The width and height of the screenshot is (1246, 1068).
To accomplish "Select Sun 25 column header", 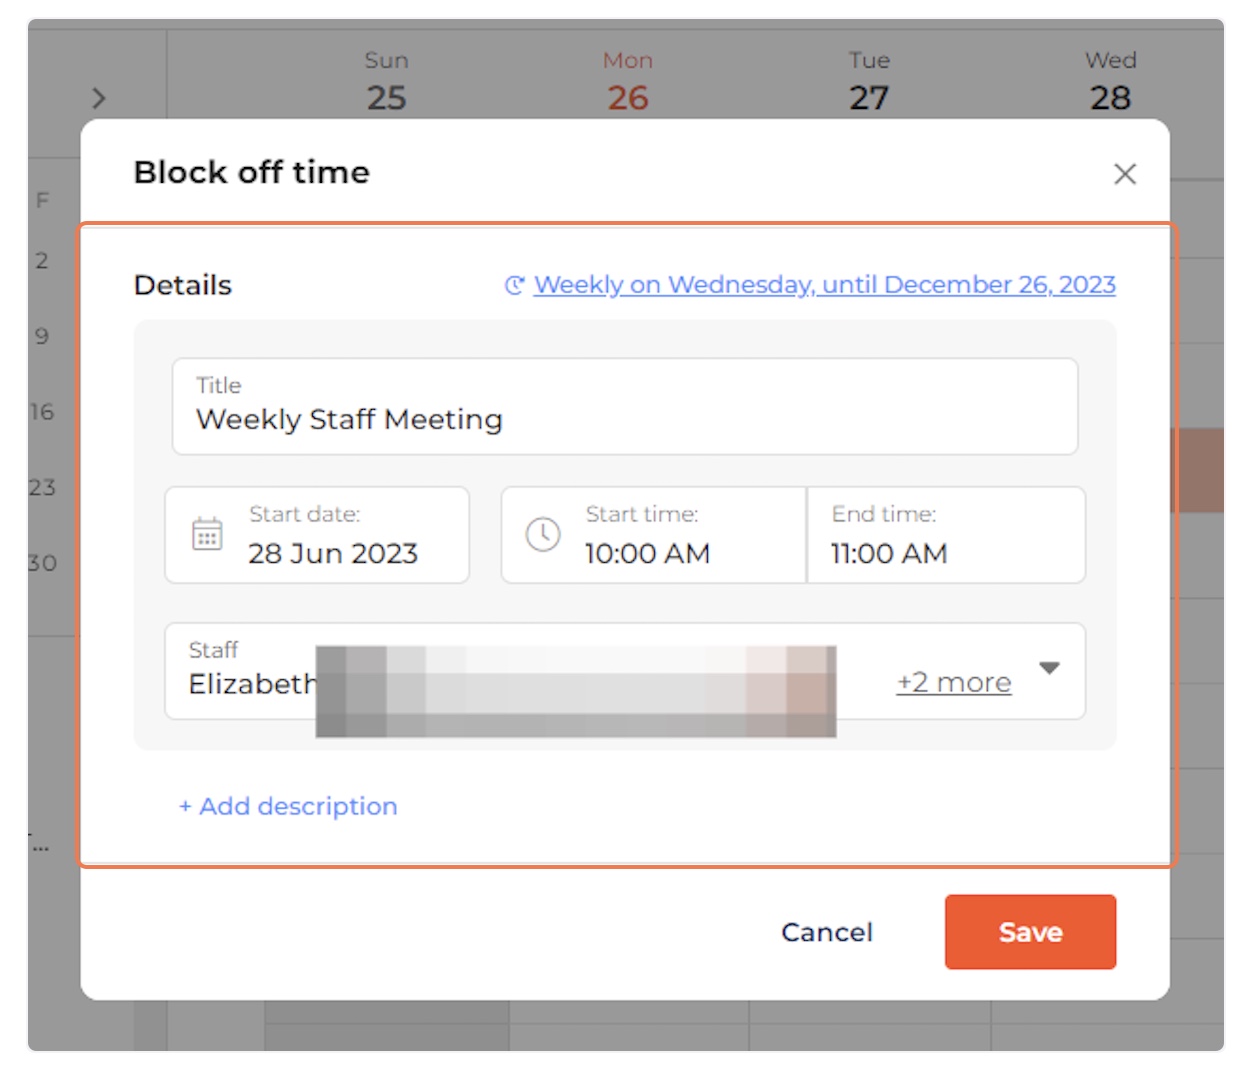I will point(387,81).
